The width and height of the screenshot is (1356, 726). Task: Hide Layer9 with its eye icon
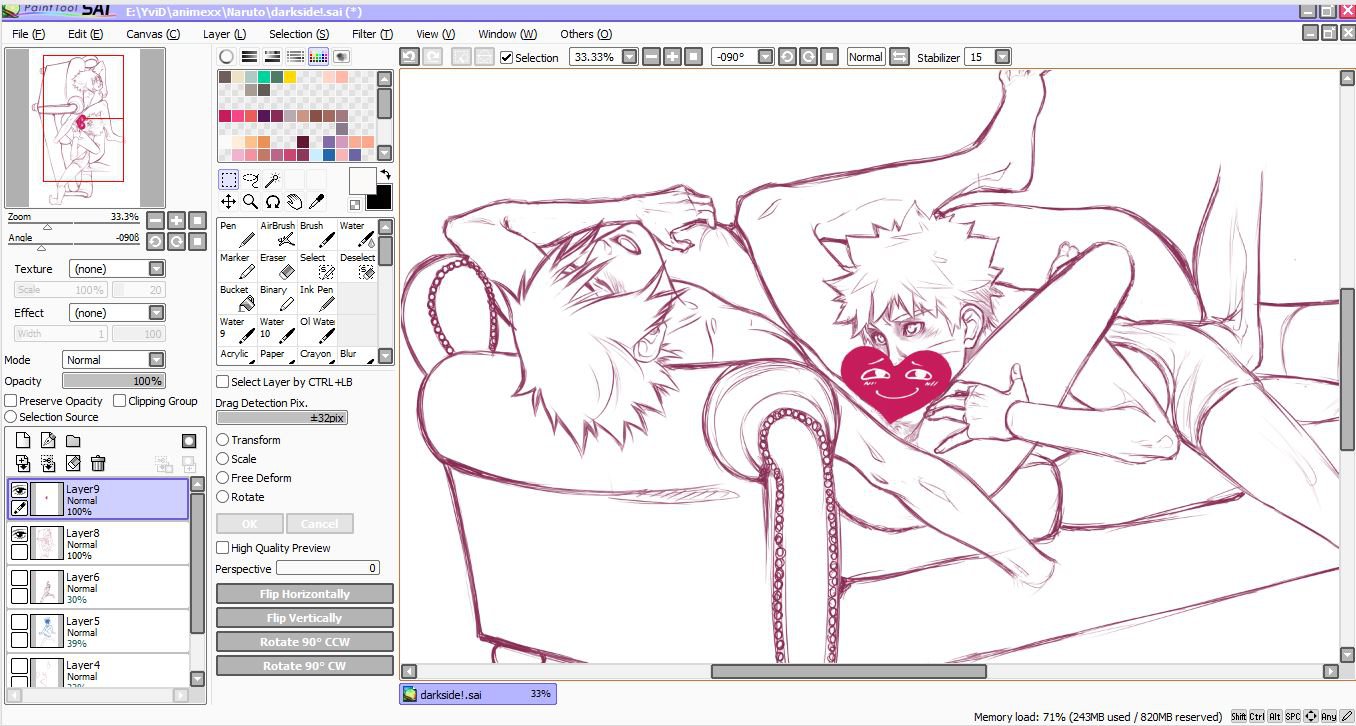pos(19,491)
